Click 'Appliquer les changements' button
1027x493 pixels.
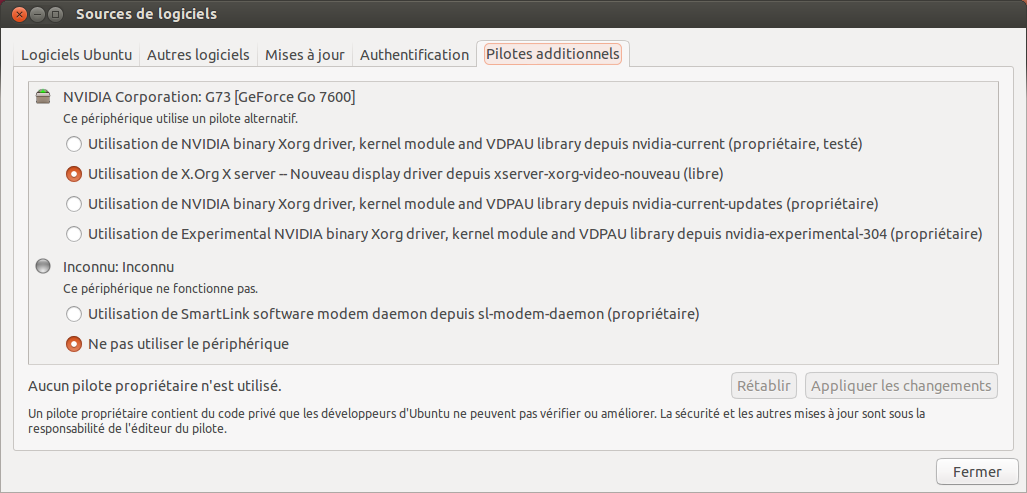coord(901,386)
